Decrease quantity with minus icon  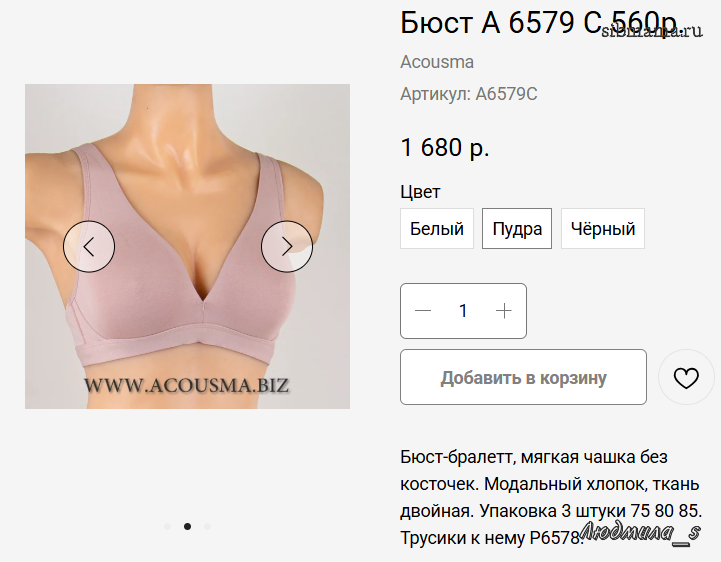423,311
